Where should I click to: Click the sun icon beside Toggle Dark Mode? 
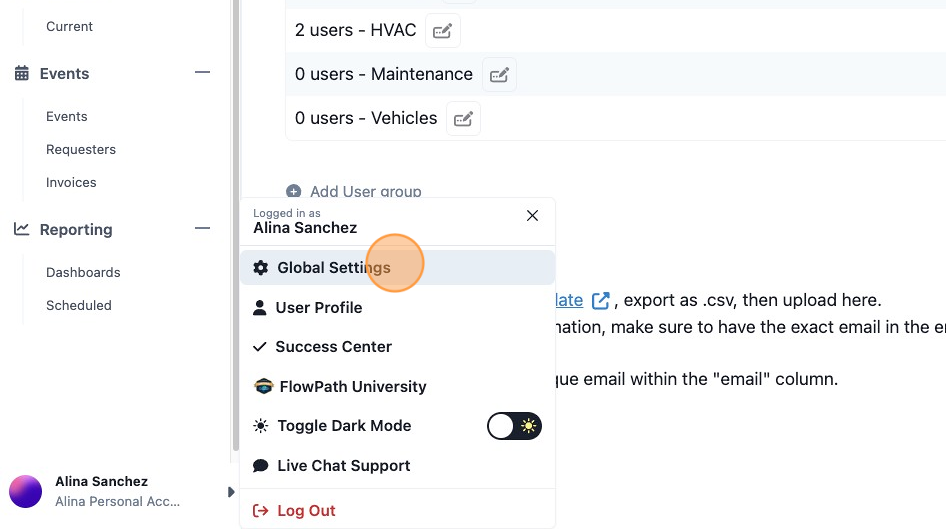261,426
